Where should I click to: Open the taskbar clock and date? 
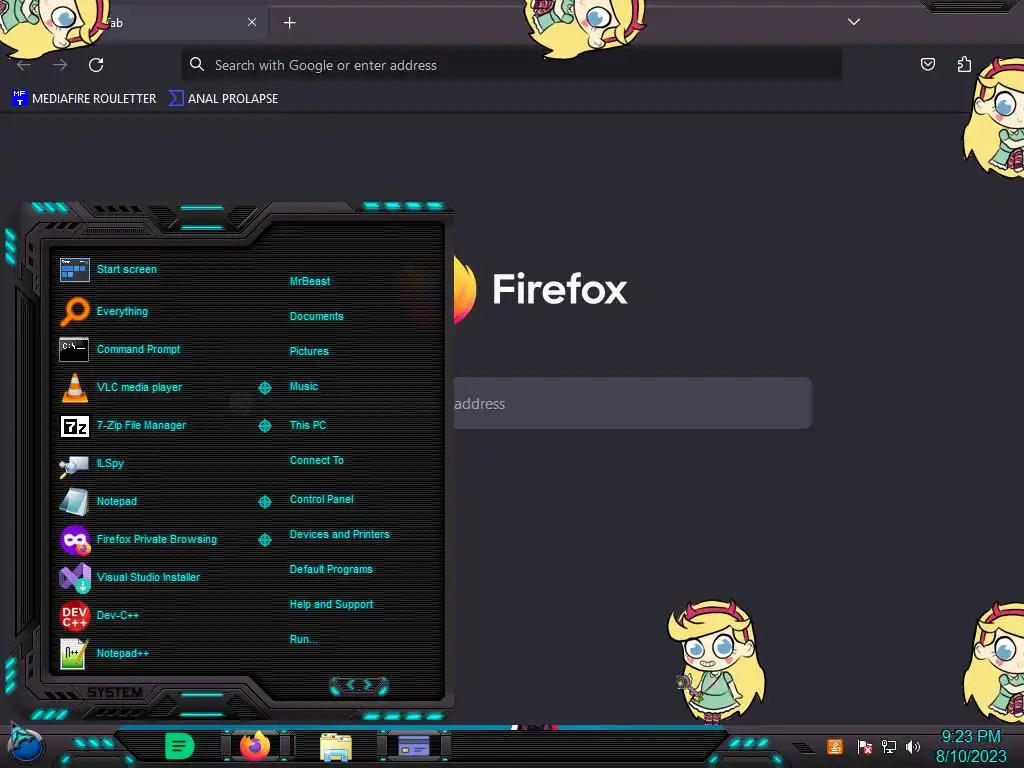pyautogui.click(x=971, y=746)
